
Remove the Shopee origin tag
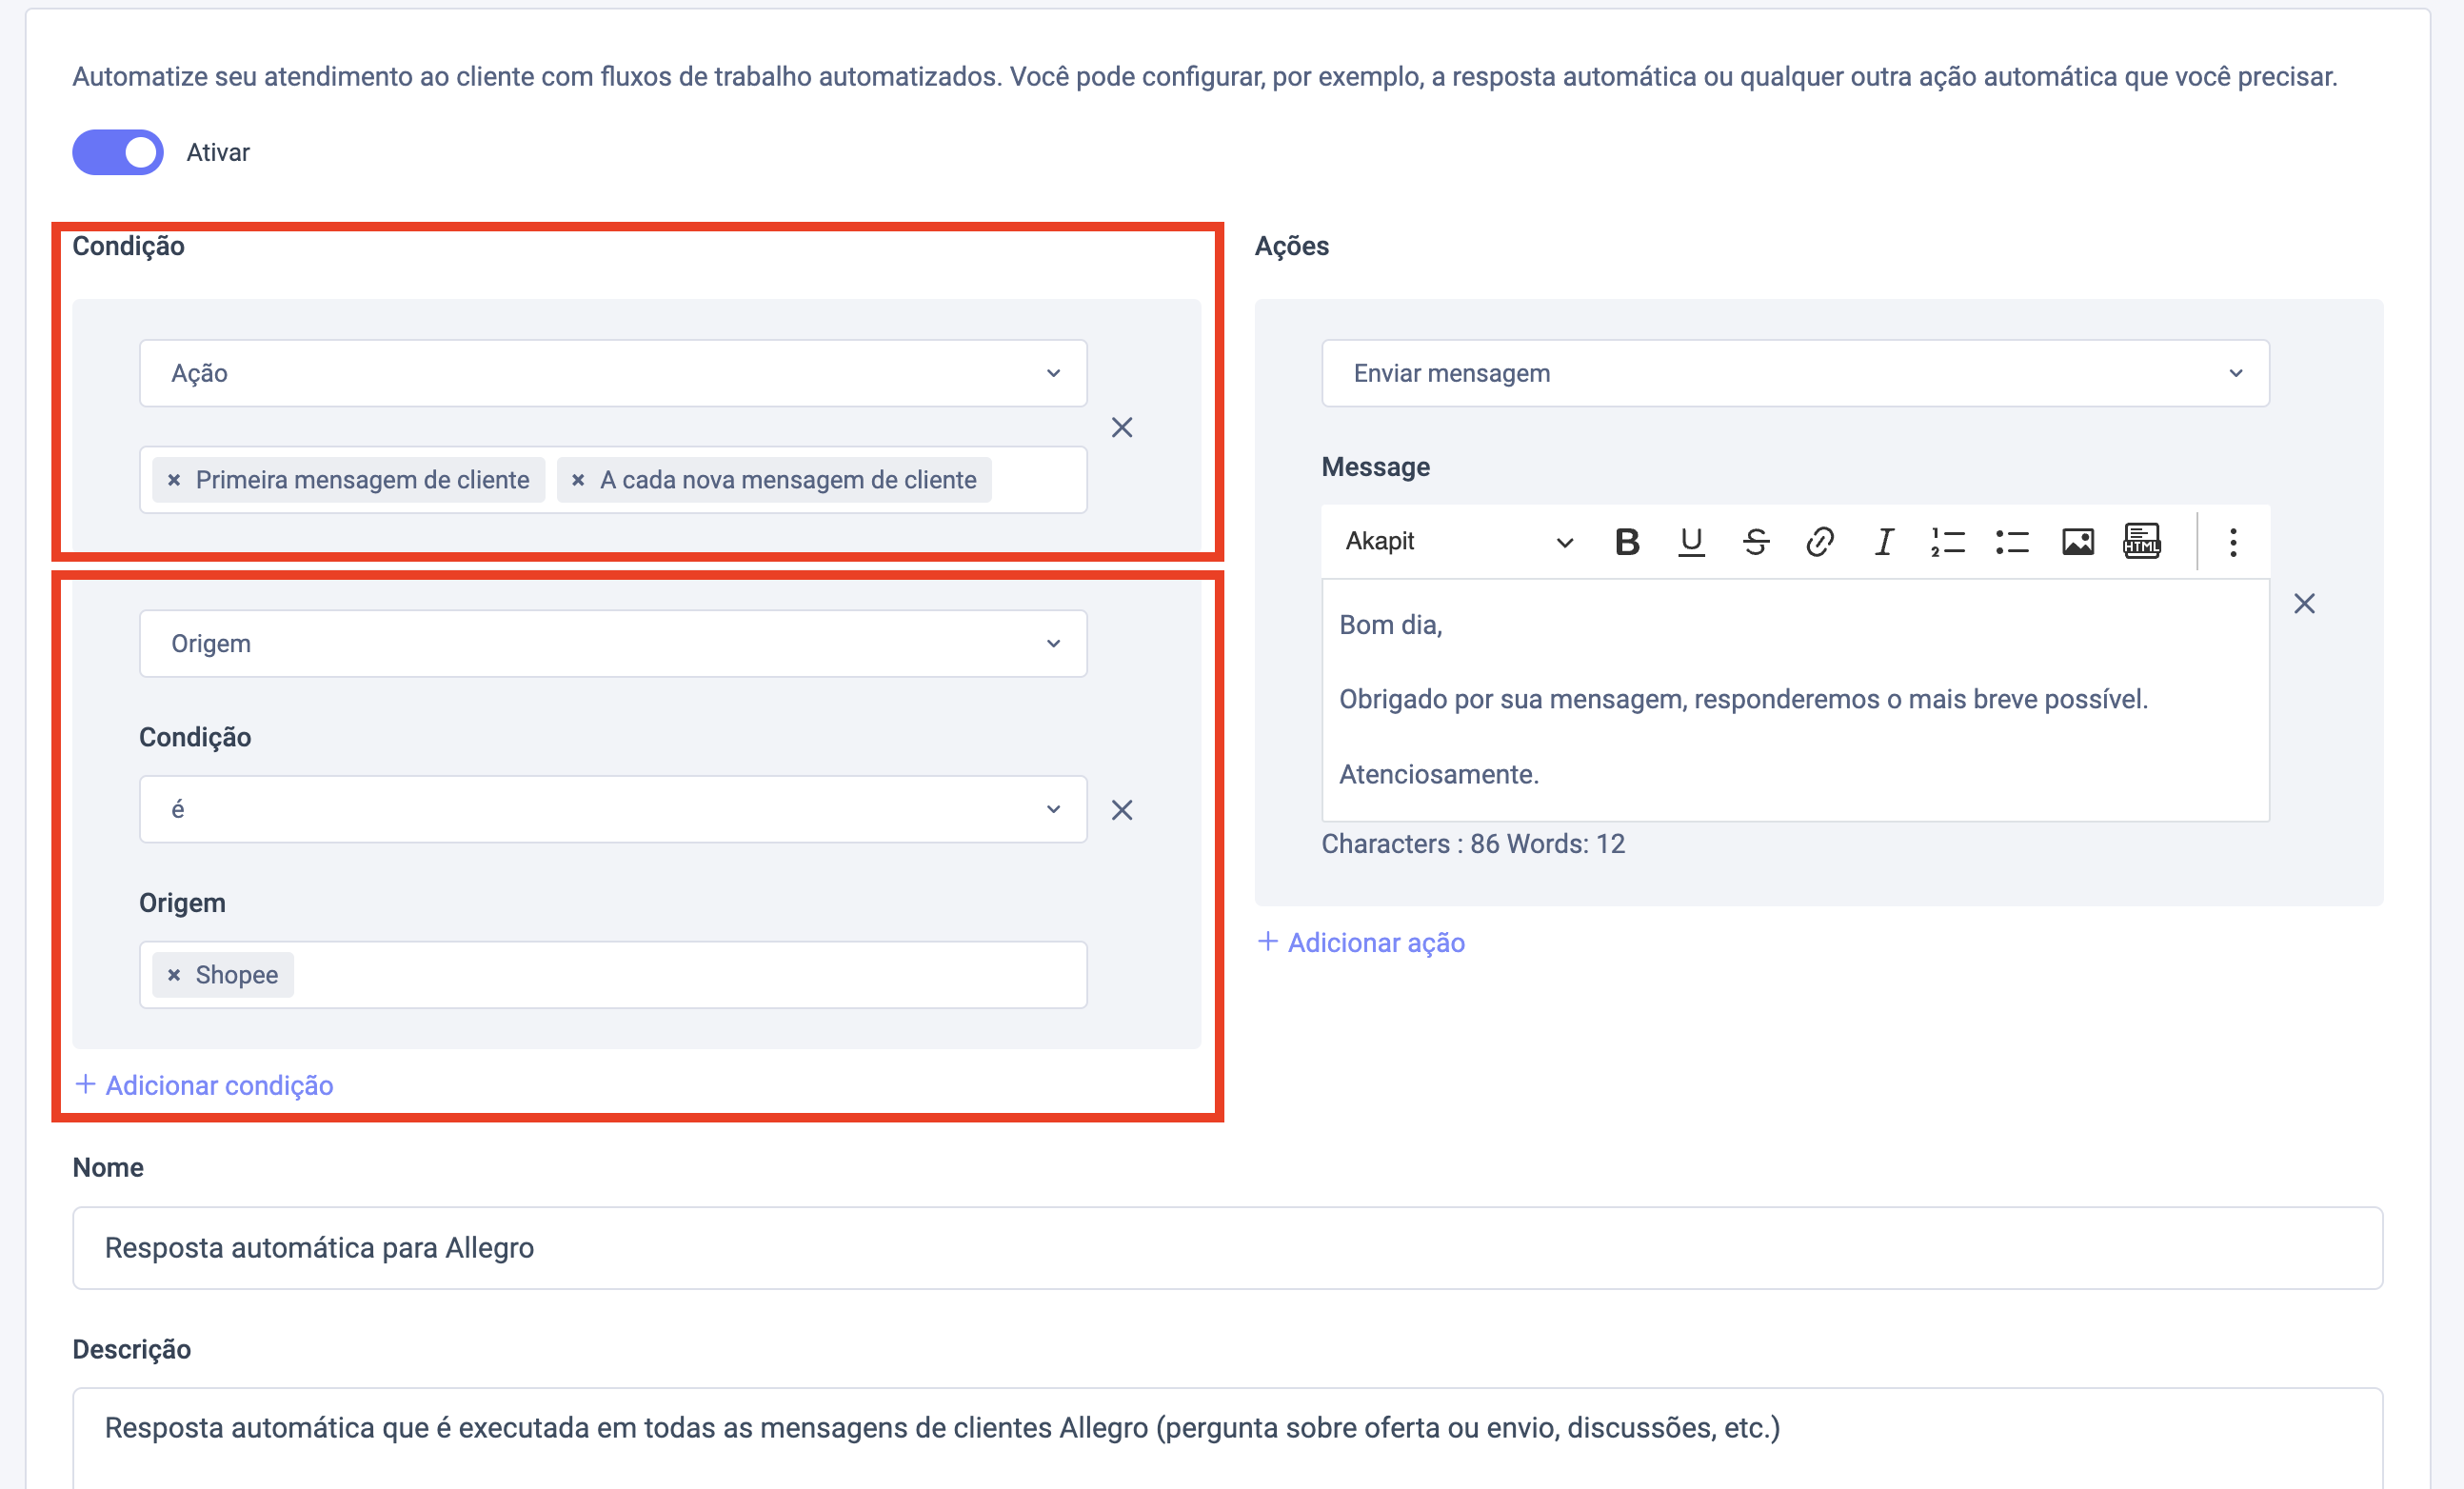tap(174, 975)
